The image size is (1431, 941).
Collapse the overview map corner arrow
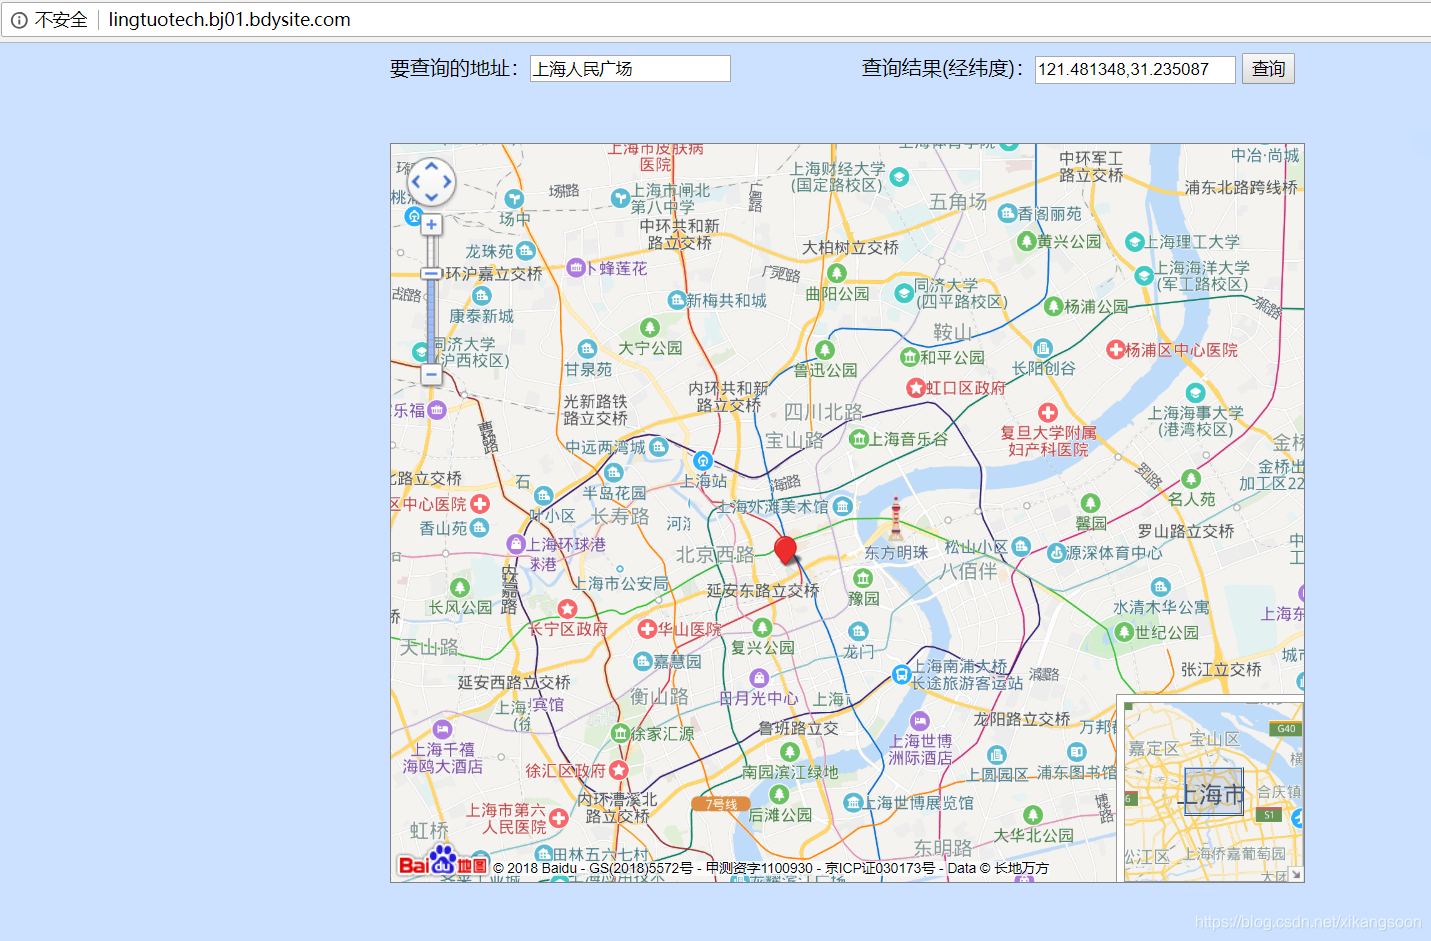point(1296,874)
